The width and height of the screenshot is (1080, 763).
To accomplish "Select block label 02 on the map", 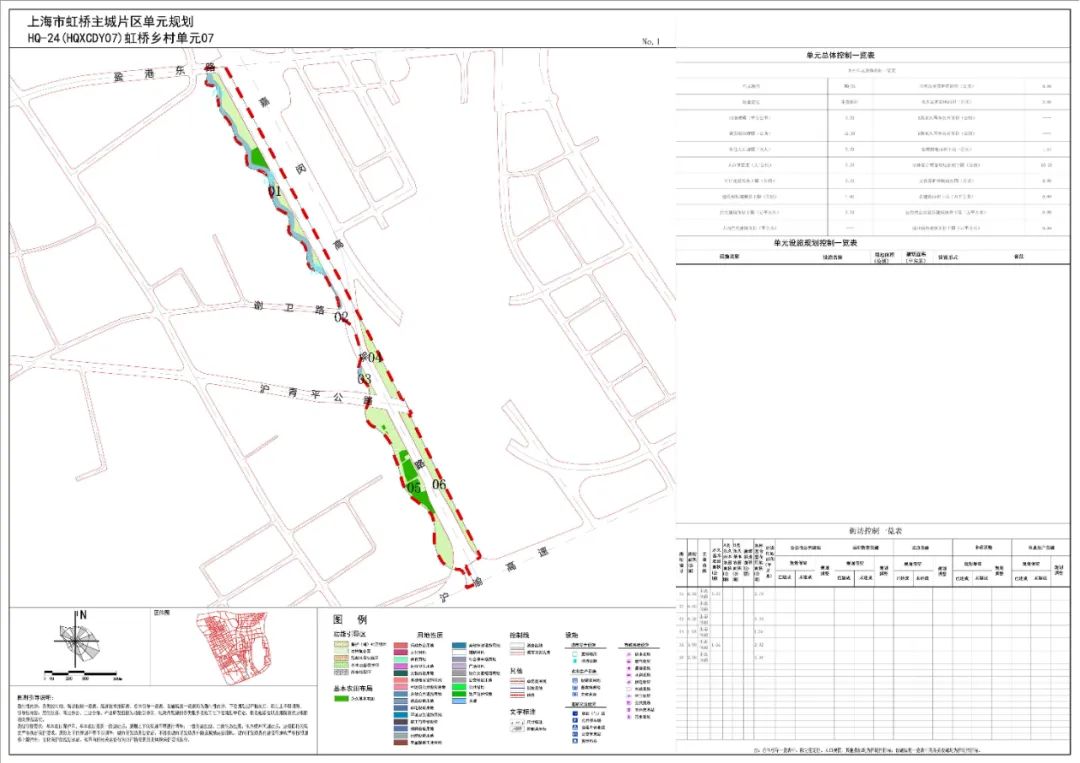I will (x=342, y=317).
